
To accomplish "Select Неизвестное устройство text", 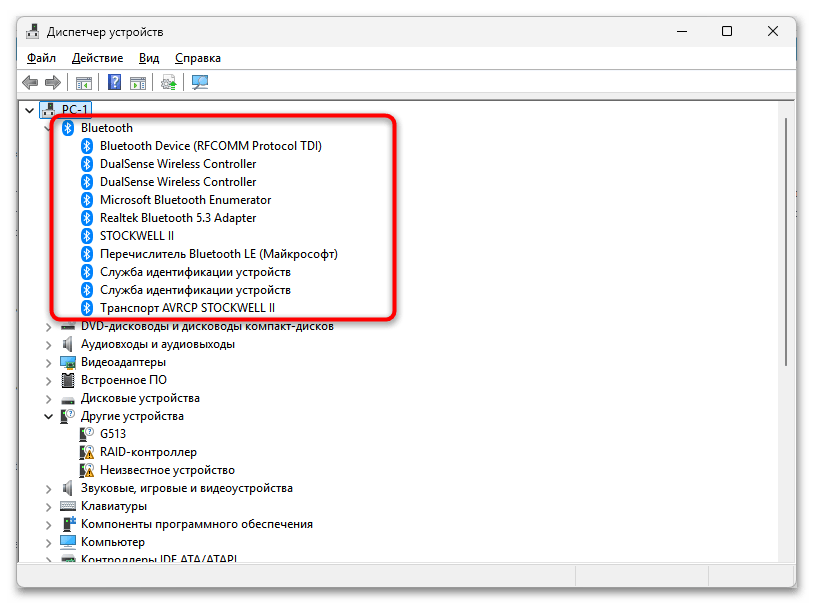I will [167, 470].
